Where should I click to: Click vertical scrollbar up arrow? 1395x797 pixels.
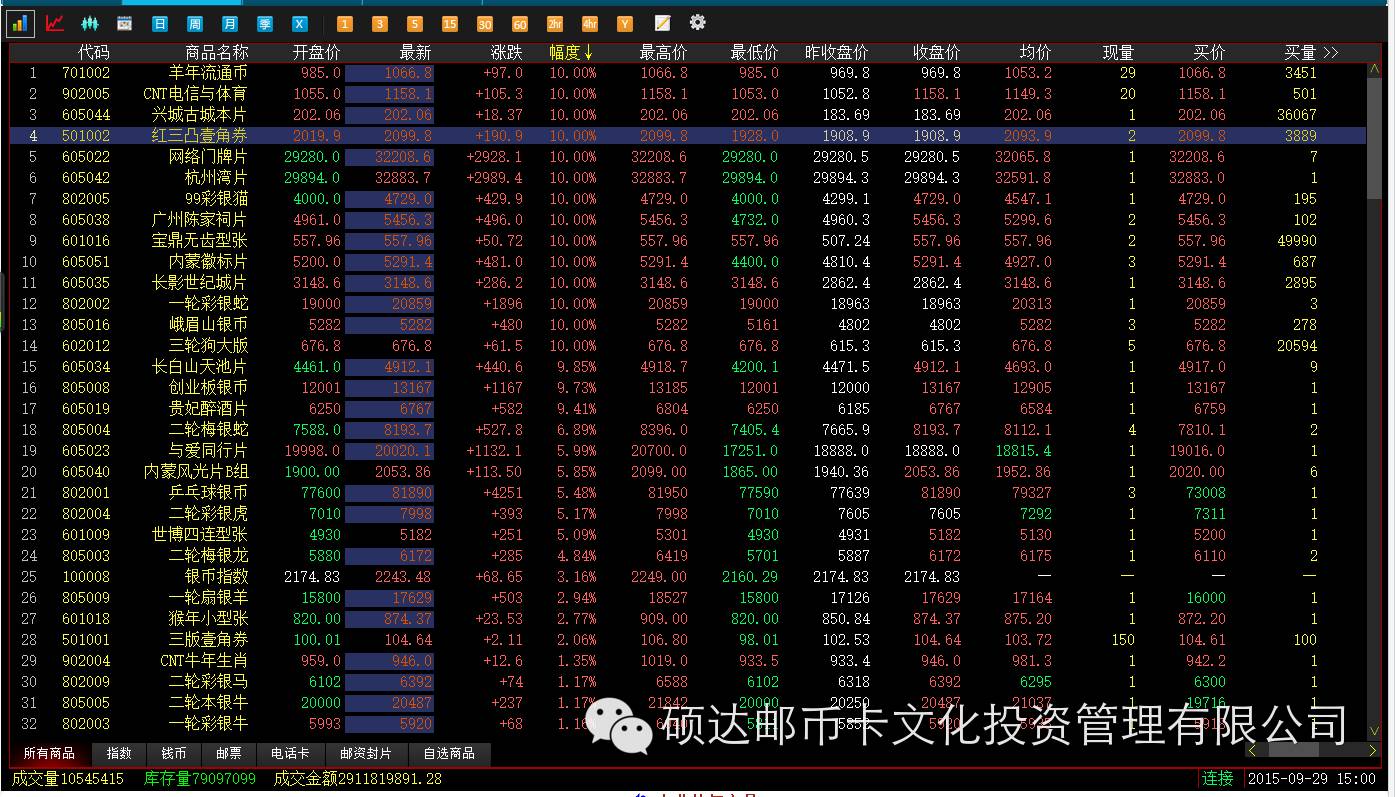pyautogui.click(x=1373, y=68)
